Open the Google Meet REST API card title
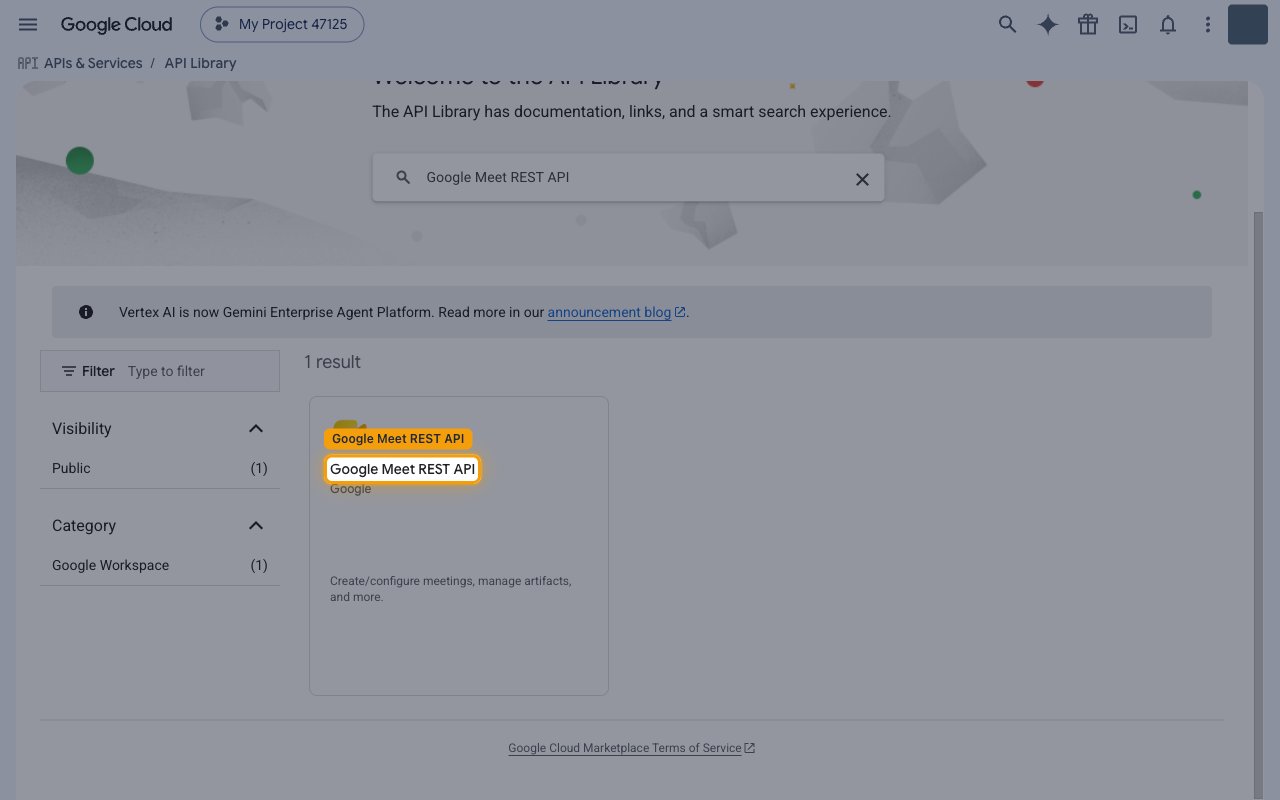Viewport: 1280px width, 800px height. tap(402, 469)
